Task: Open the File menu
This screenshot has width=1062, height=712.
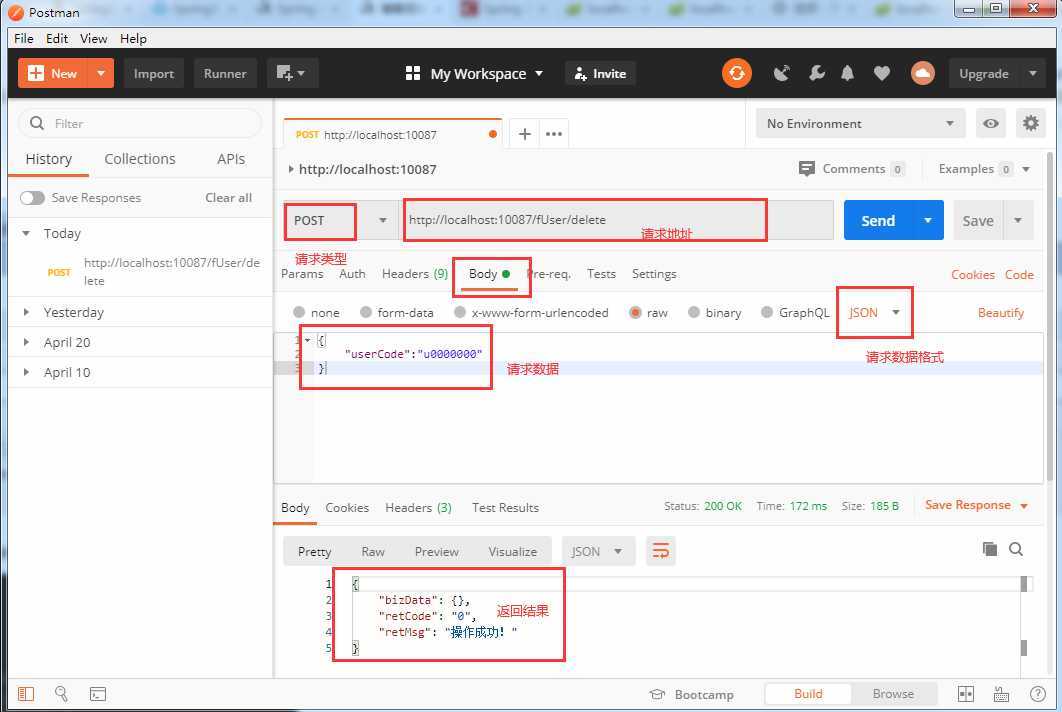Action: coord(24,39)
